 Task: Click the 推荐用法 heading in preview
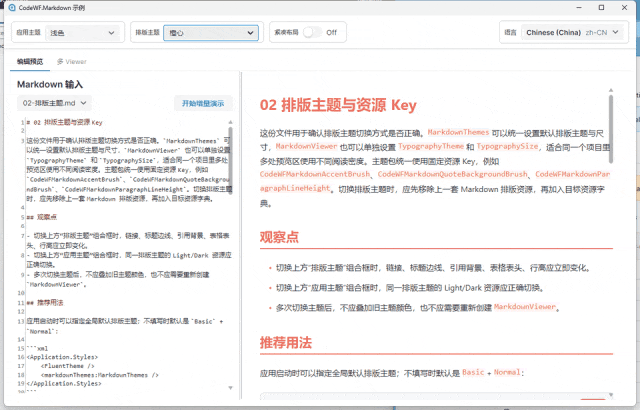pos(286,342)
